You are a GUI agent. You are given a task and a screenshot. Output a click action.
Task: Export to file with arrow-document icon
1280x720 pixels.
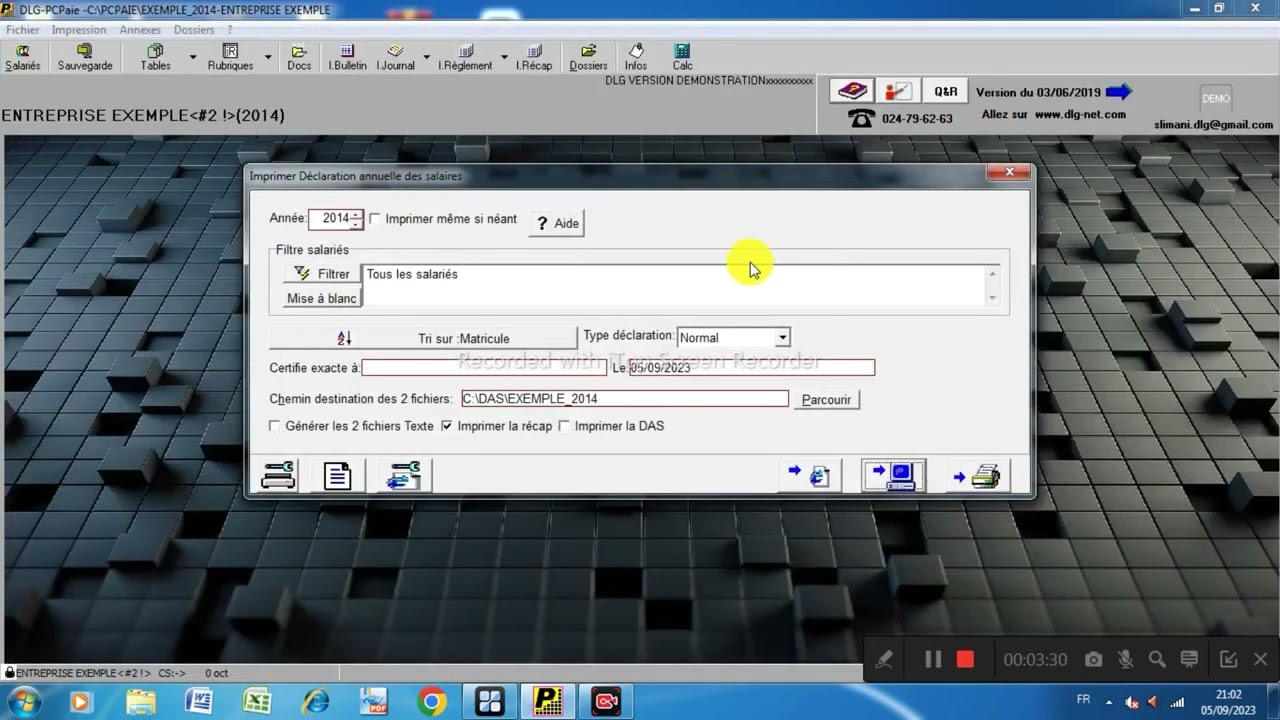pyautogui.click(x=809, y=475)
